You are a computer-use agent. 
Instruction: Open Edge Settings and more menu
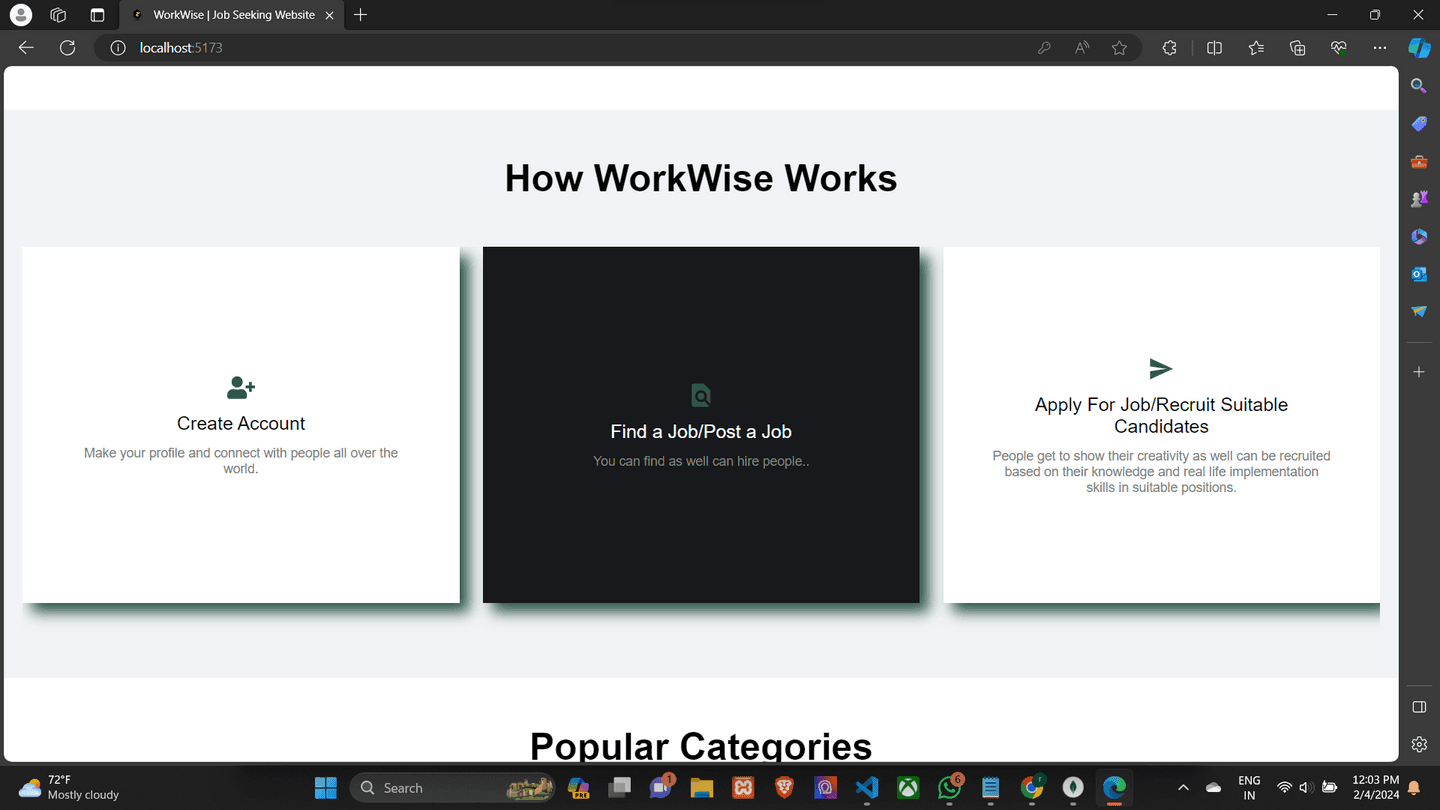1380,47
